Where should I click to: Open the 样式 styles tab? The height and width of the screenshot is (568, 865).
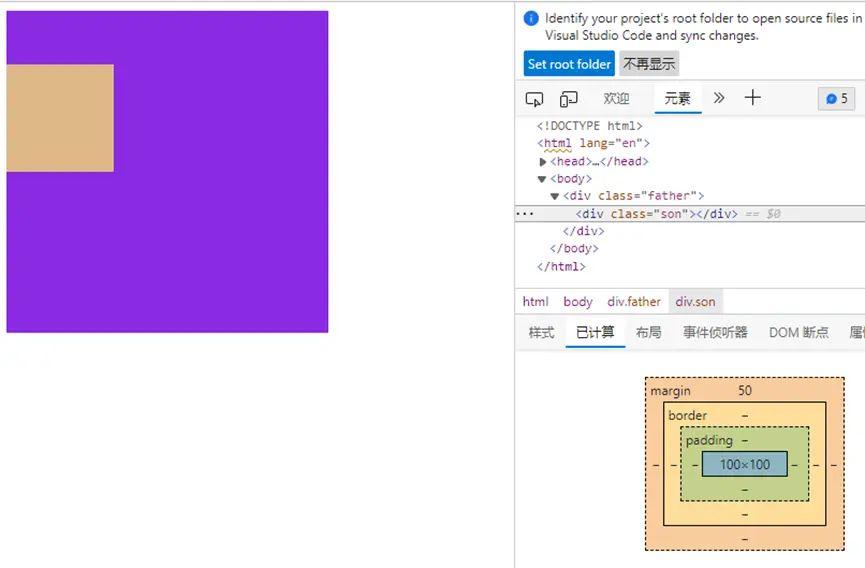click(x=541, y=333)
